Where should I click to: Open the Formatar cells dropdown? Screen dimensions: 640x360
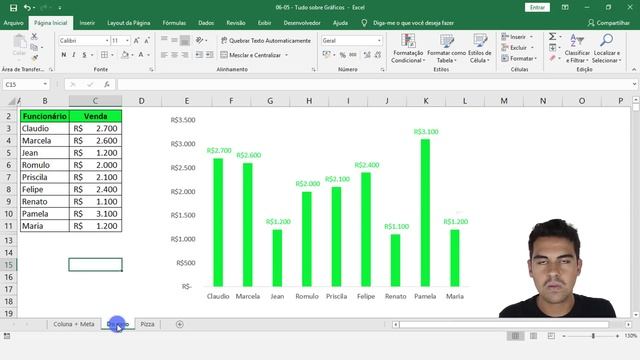pos(536,58)
